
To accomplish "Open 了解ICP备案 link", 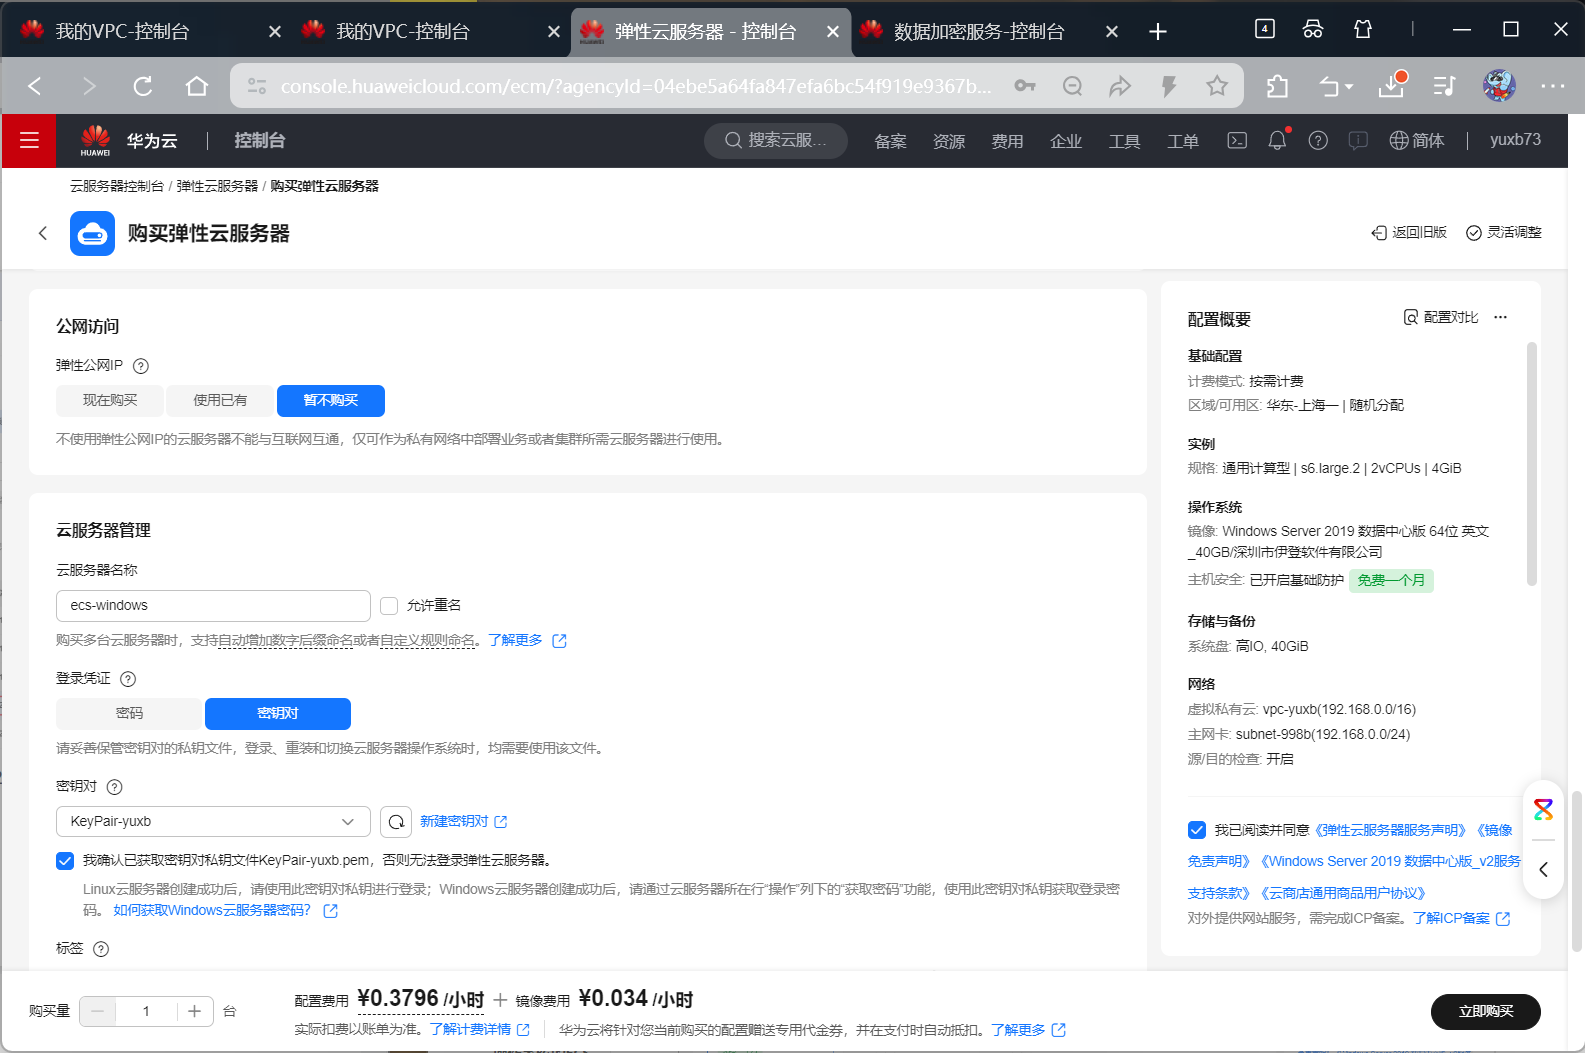I will tap(1461, 919).
